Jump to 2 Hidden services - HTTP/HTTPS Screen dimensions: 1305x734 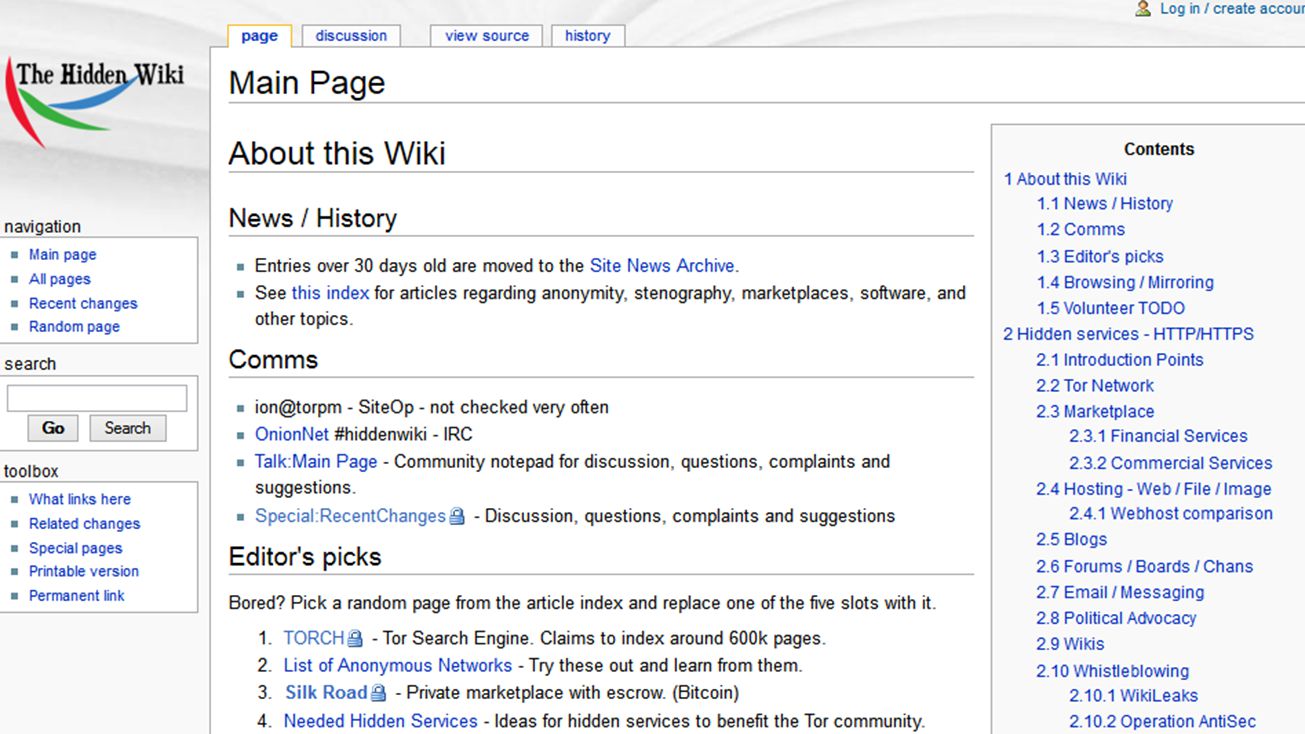[x=1128, y=334]
